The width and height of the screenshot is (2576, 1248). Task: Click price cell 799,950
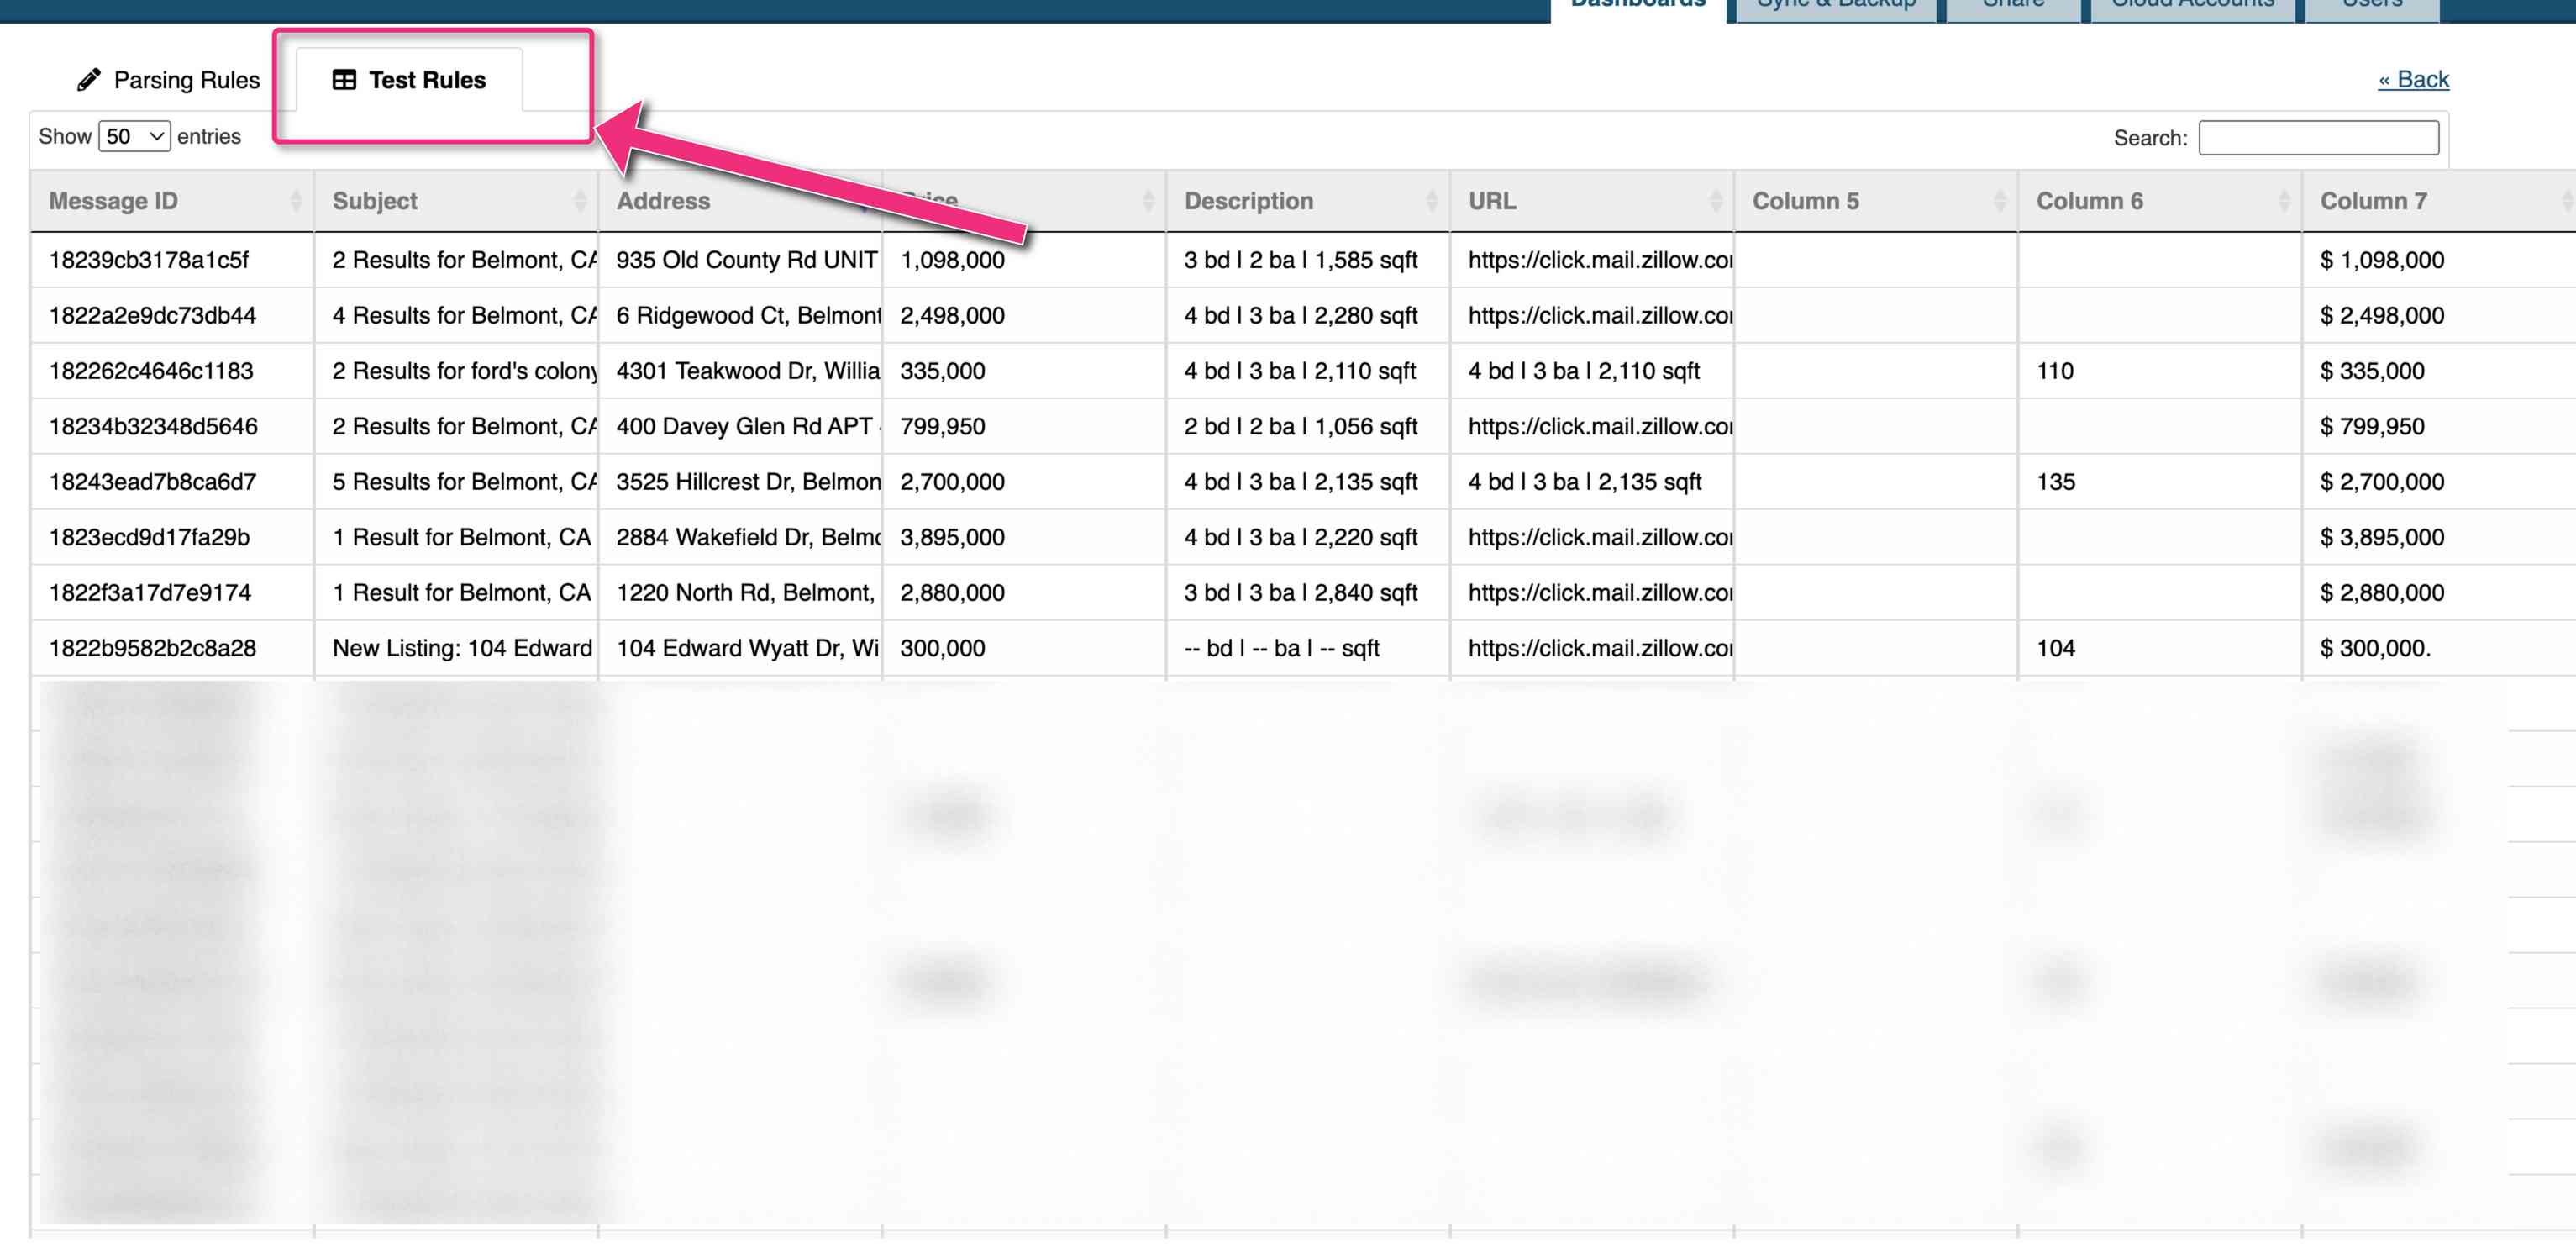point(942,427)
